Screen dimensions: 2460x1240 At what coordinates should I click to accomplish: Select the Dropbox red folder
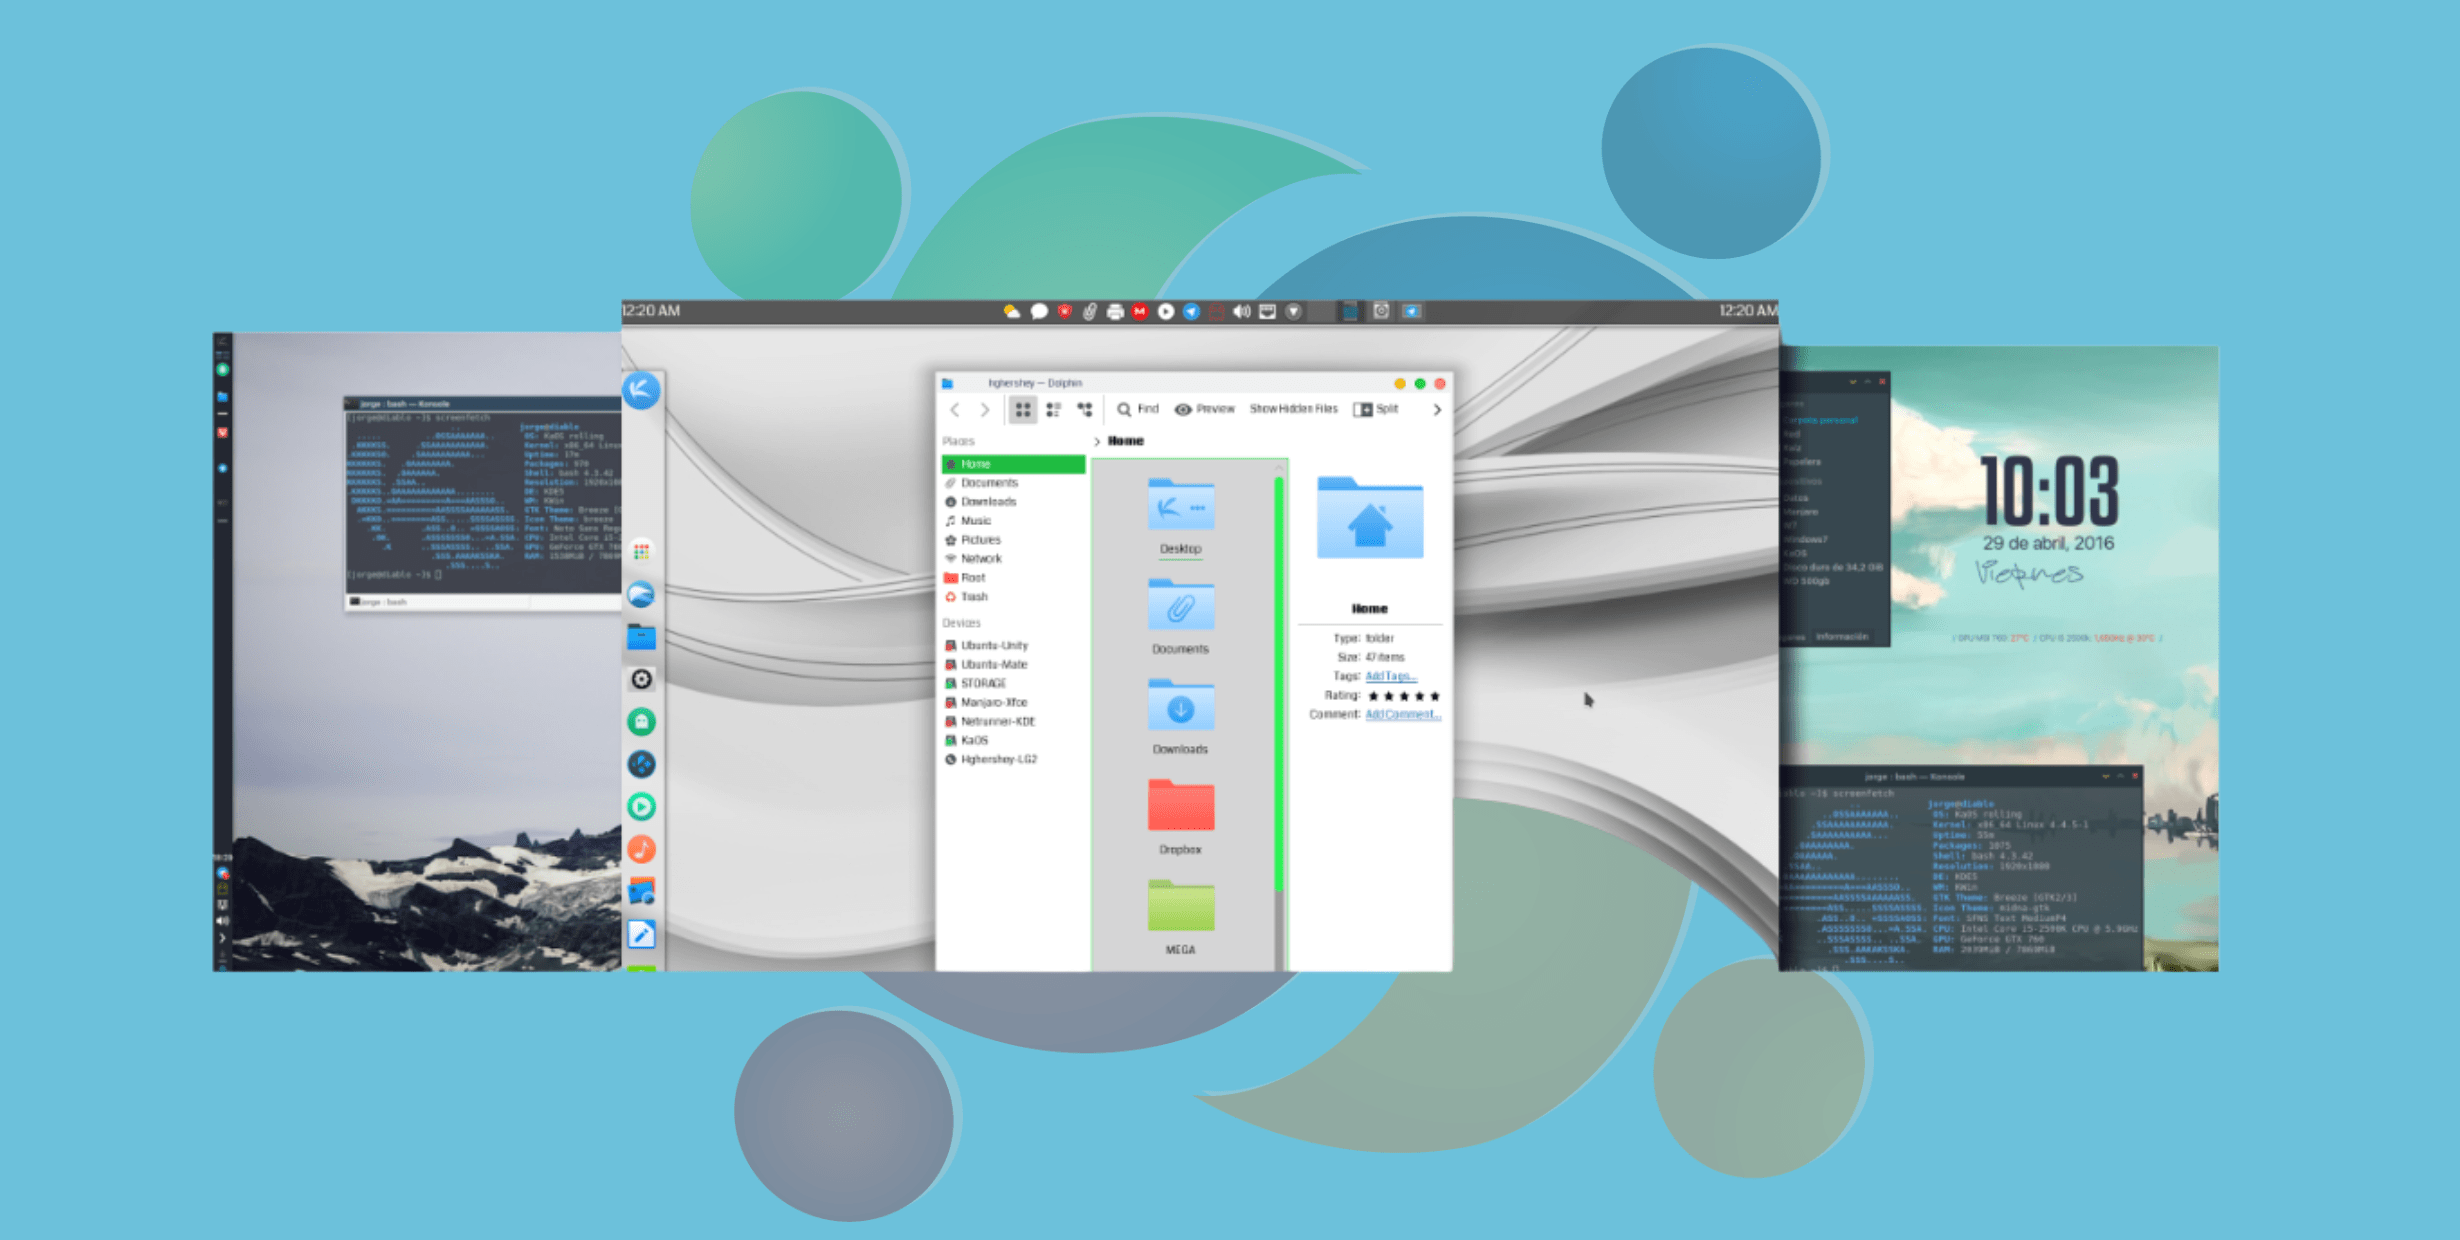1181,805
